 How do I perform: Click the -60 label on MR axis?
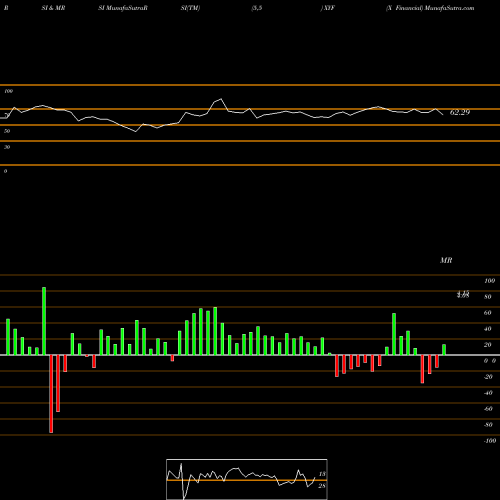488,409
